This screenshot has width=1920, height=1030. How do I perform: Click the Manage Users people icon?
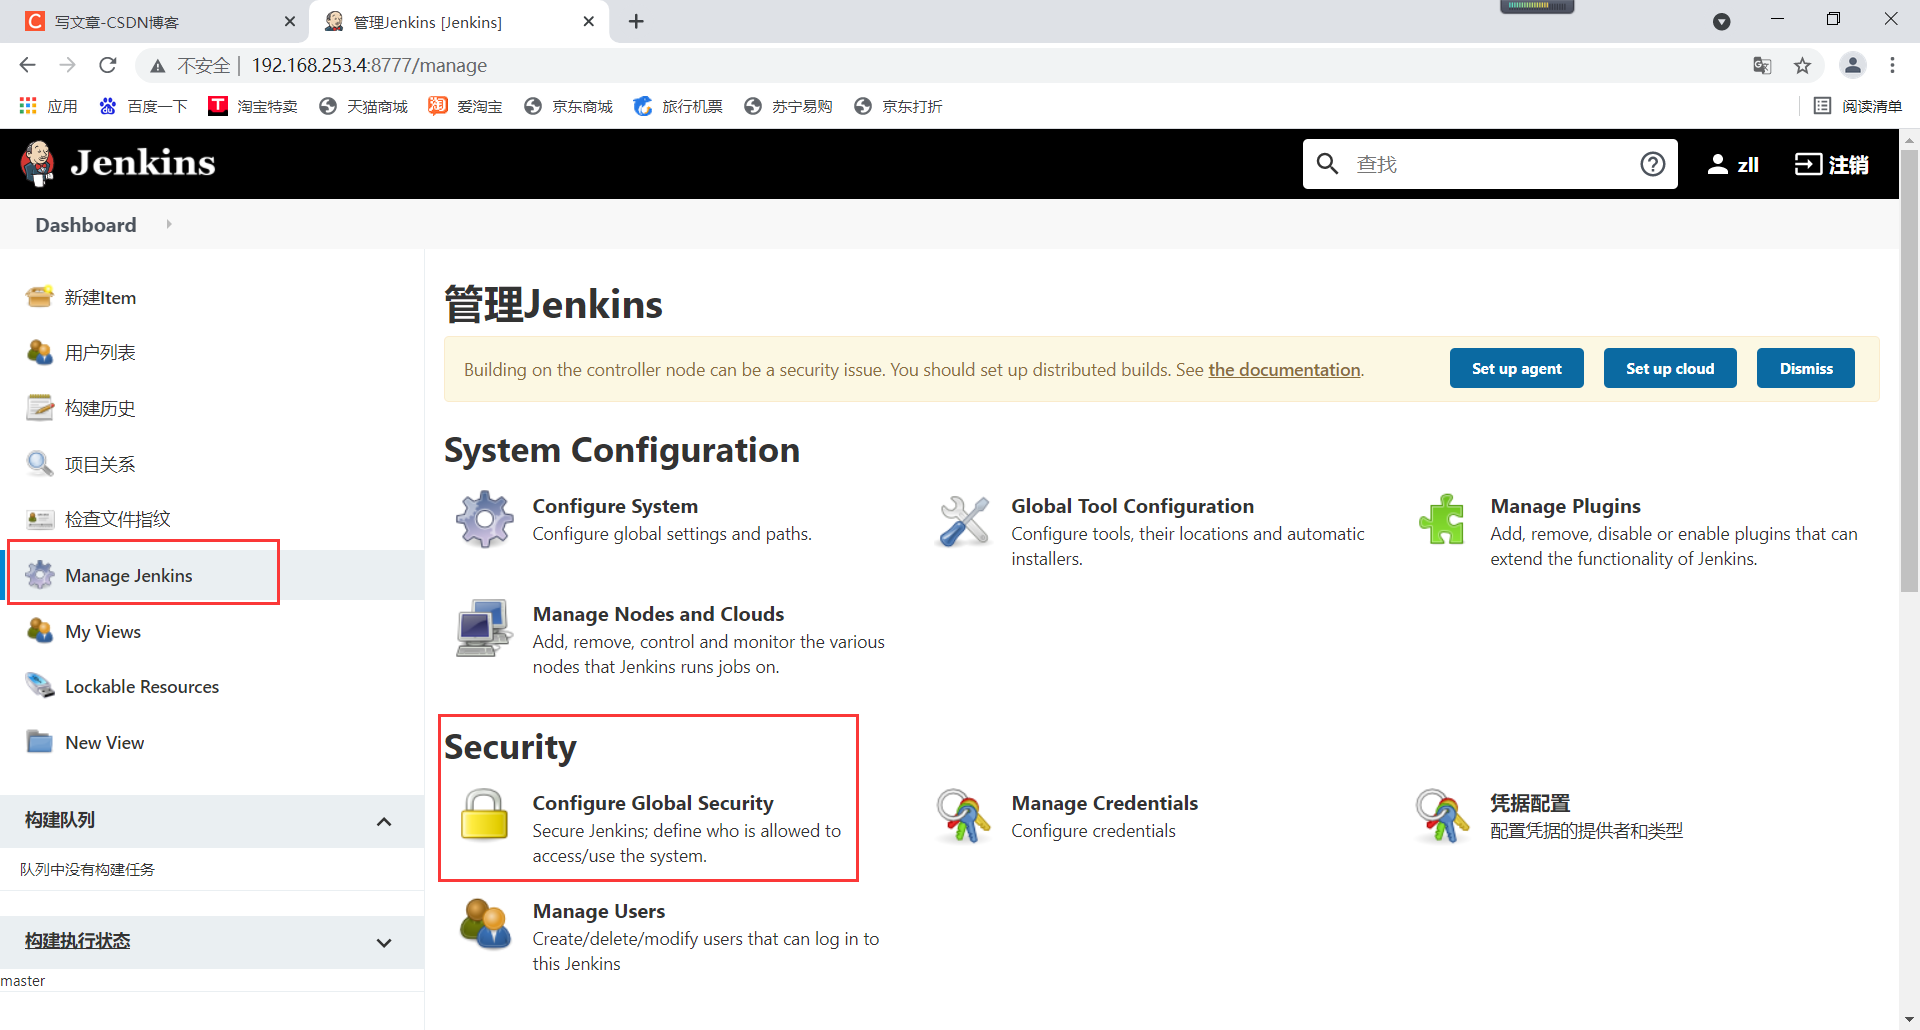[x=485, y=923]
